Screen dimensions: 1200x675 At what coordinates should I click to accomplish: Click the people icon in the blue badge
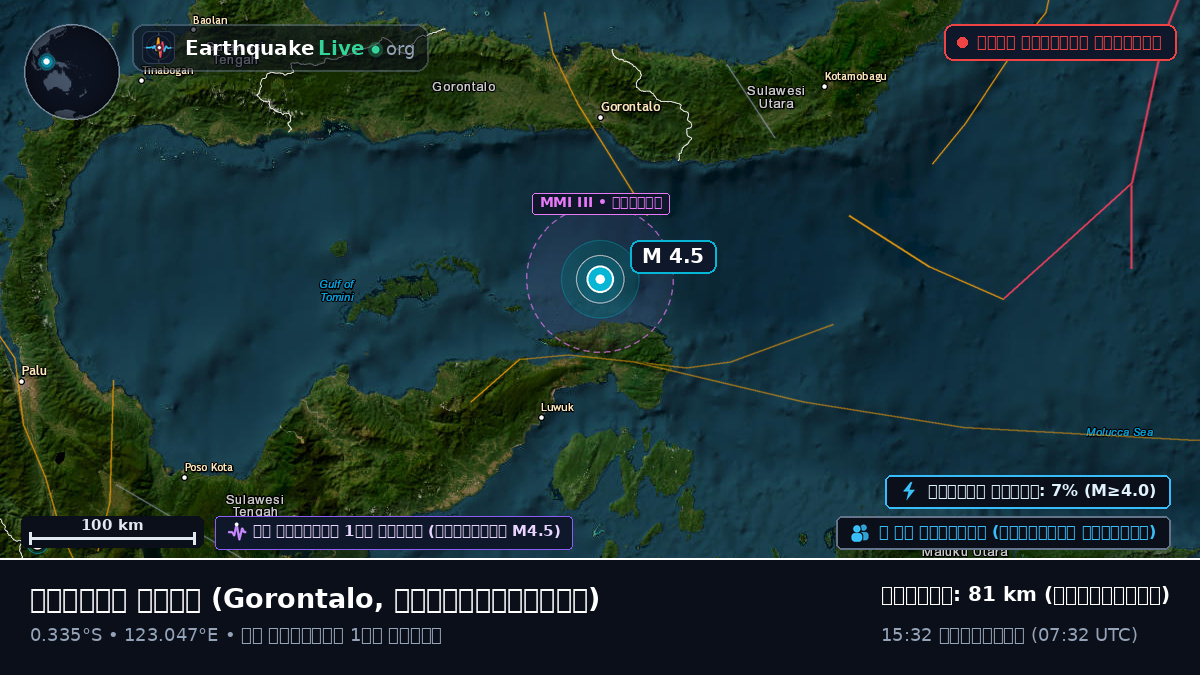click(x=860, y=533)
